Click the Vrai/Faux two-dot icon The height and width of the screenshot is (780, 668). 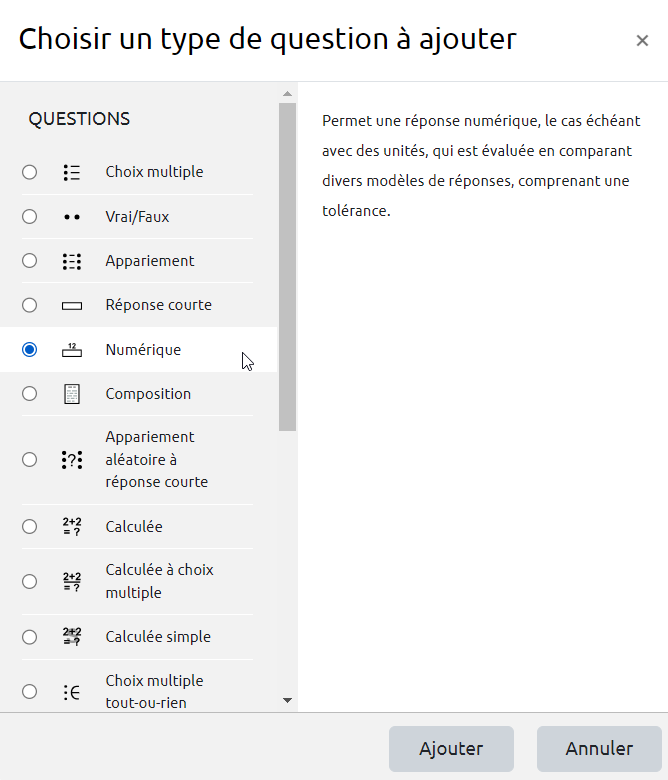click(71, 217)
